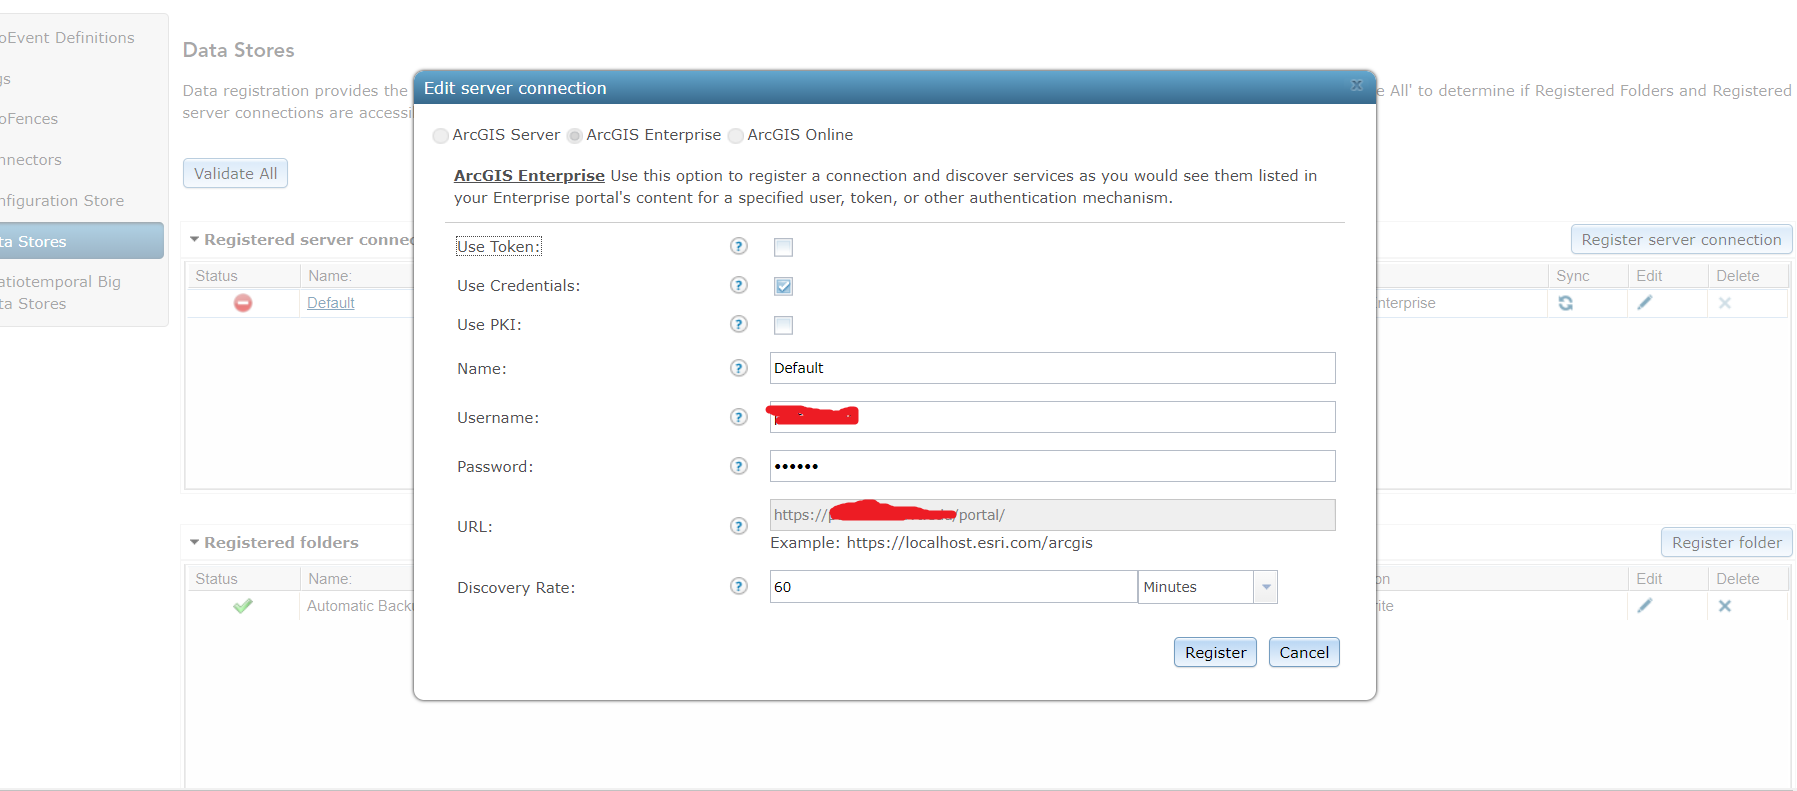The image size is (1797, 791).
Task: Focus the Password input field
Action: click(x=1052, y=466)
